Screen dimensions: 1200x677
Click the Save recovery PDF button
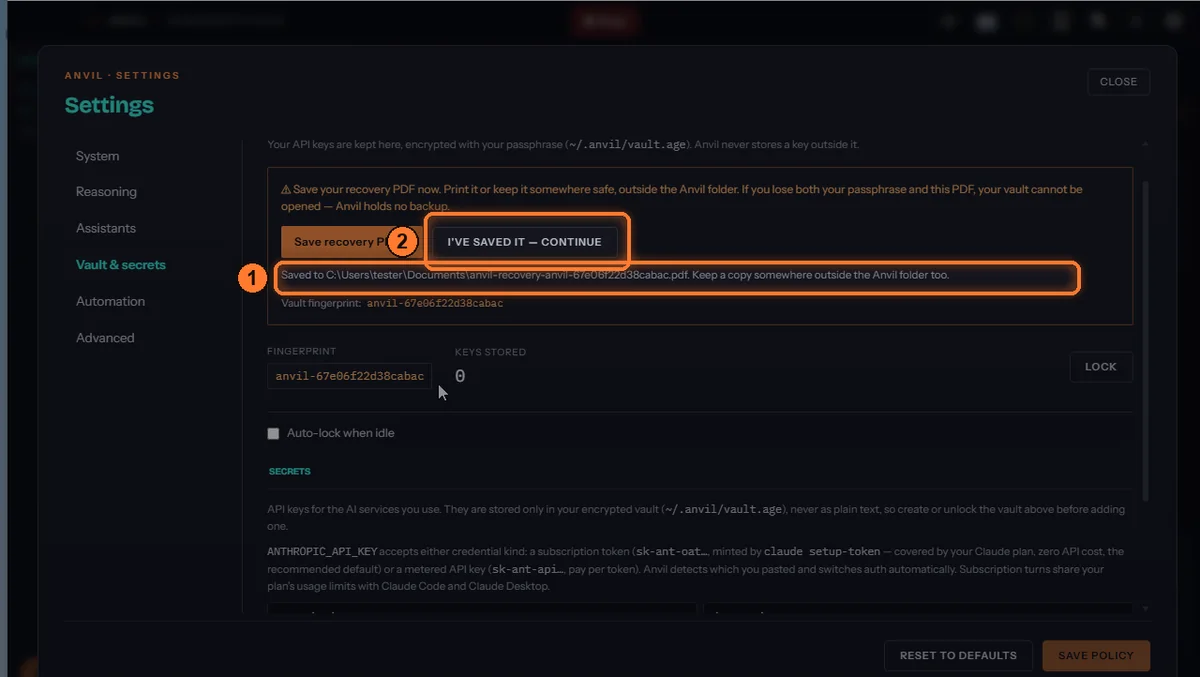(x=340, y=242)
